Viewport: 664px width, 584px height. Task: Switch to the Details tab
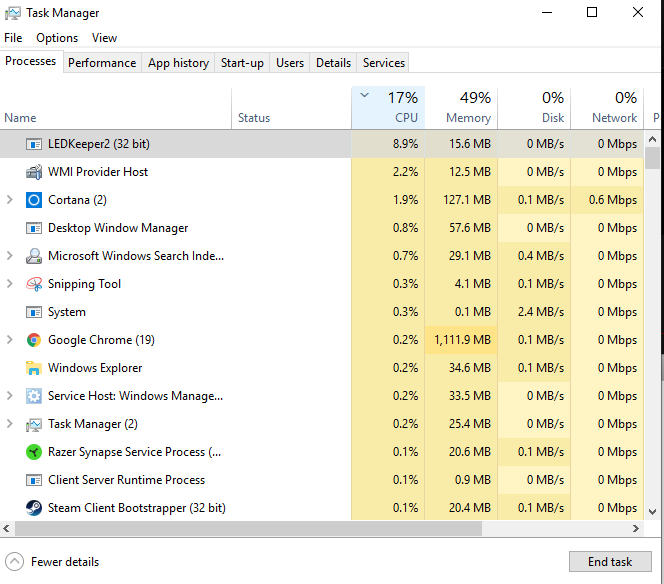point(333,63)
